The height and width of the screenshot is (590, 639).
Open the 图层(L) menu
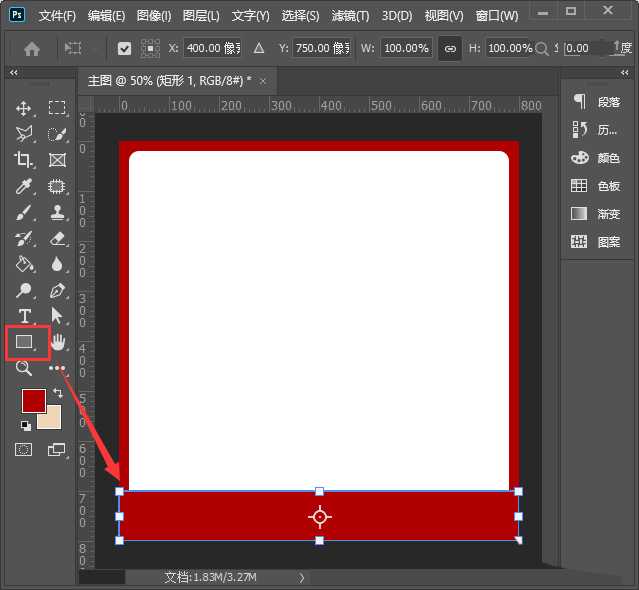pyautogui.click(x=201, y=16)
